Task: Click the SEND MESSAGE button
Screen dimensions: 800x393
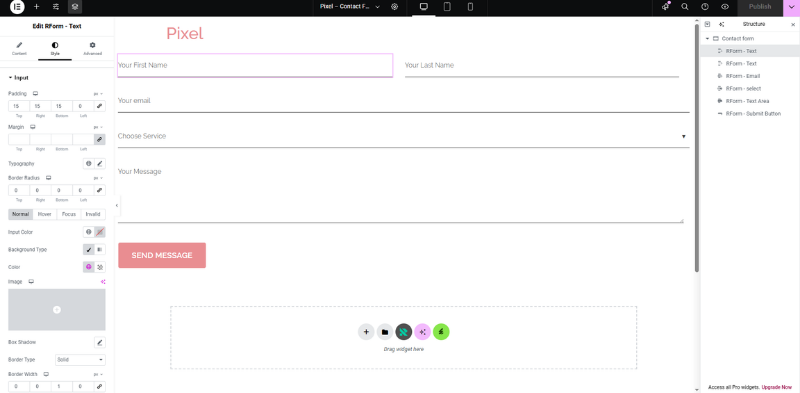Action: pyautogui.click(x=162, y=255)
